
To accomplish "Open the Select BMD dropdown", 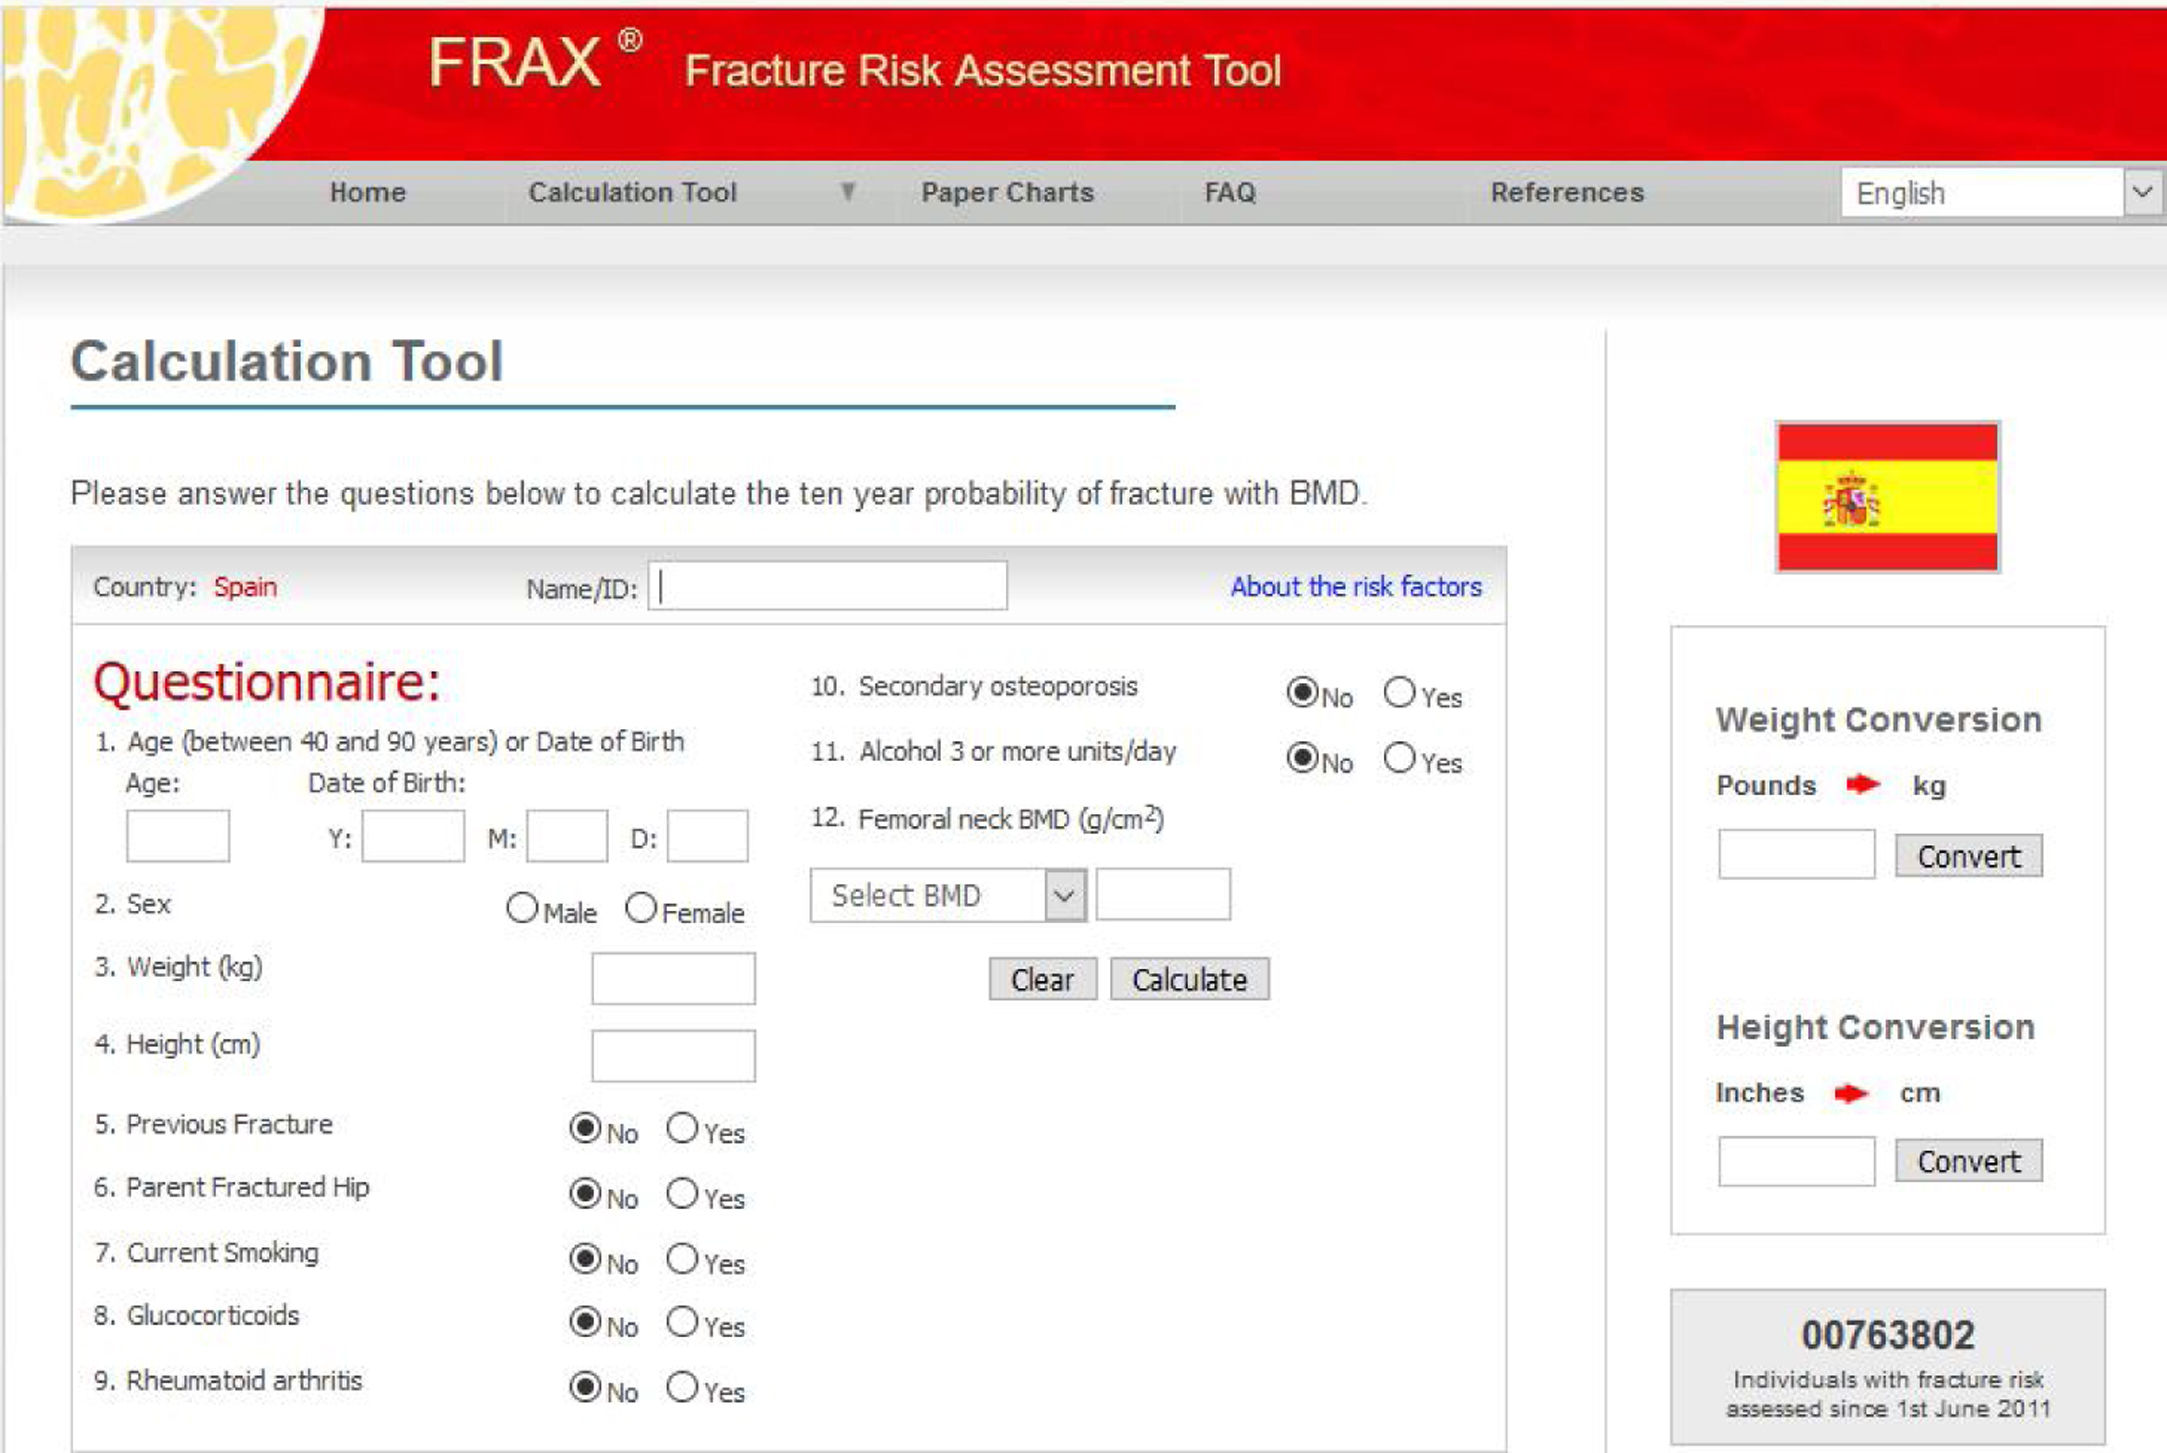I will (947, 895).
